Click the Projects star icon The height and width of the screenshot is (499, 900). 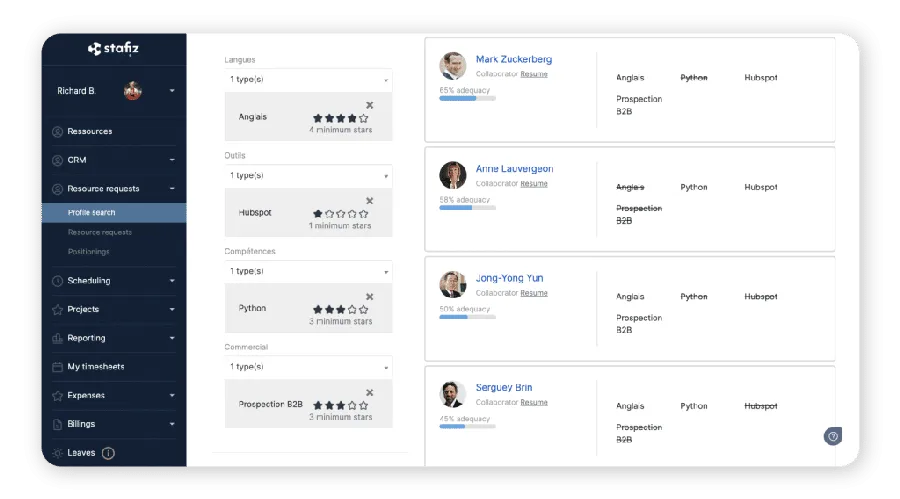coord(57,310)
